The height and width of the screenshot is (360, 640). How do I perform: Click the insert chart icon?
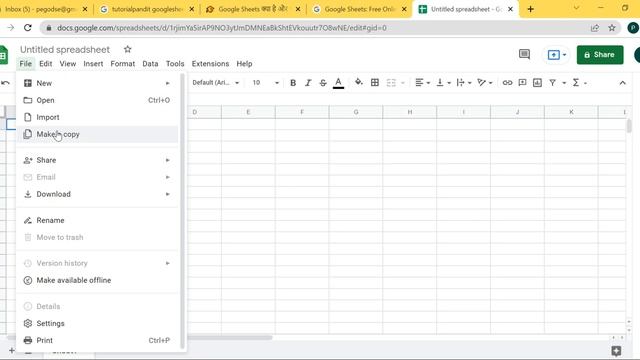coord(537,83)
